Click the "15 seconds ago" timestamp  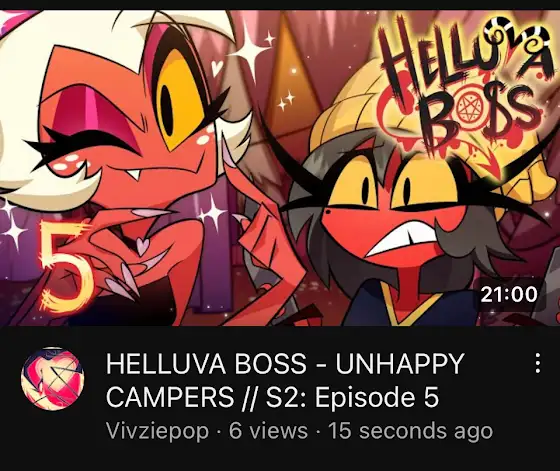click(x=410, y=431)
